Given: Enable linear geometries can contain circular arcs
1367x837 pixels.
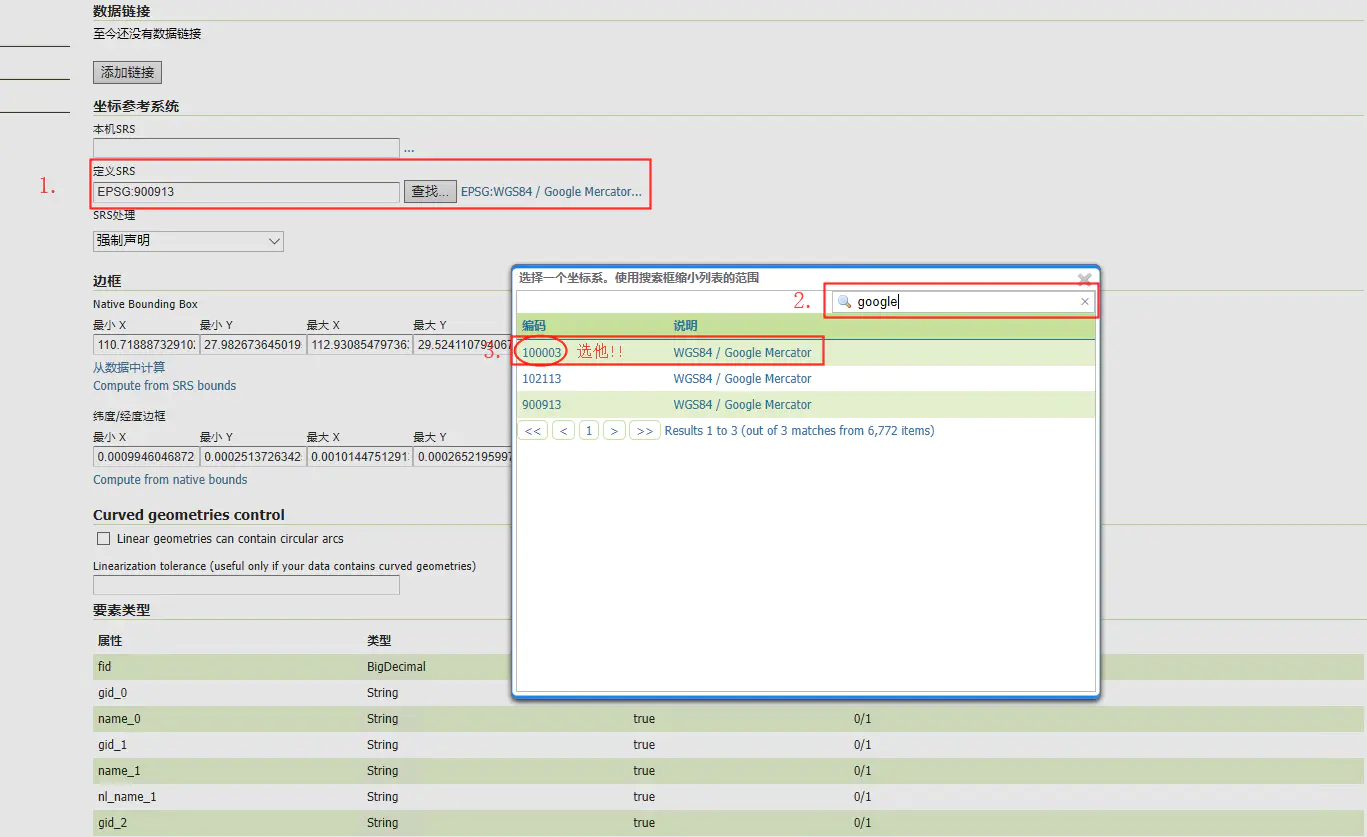Looking at the screenshot, I should [x=103, y=539].
